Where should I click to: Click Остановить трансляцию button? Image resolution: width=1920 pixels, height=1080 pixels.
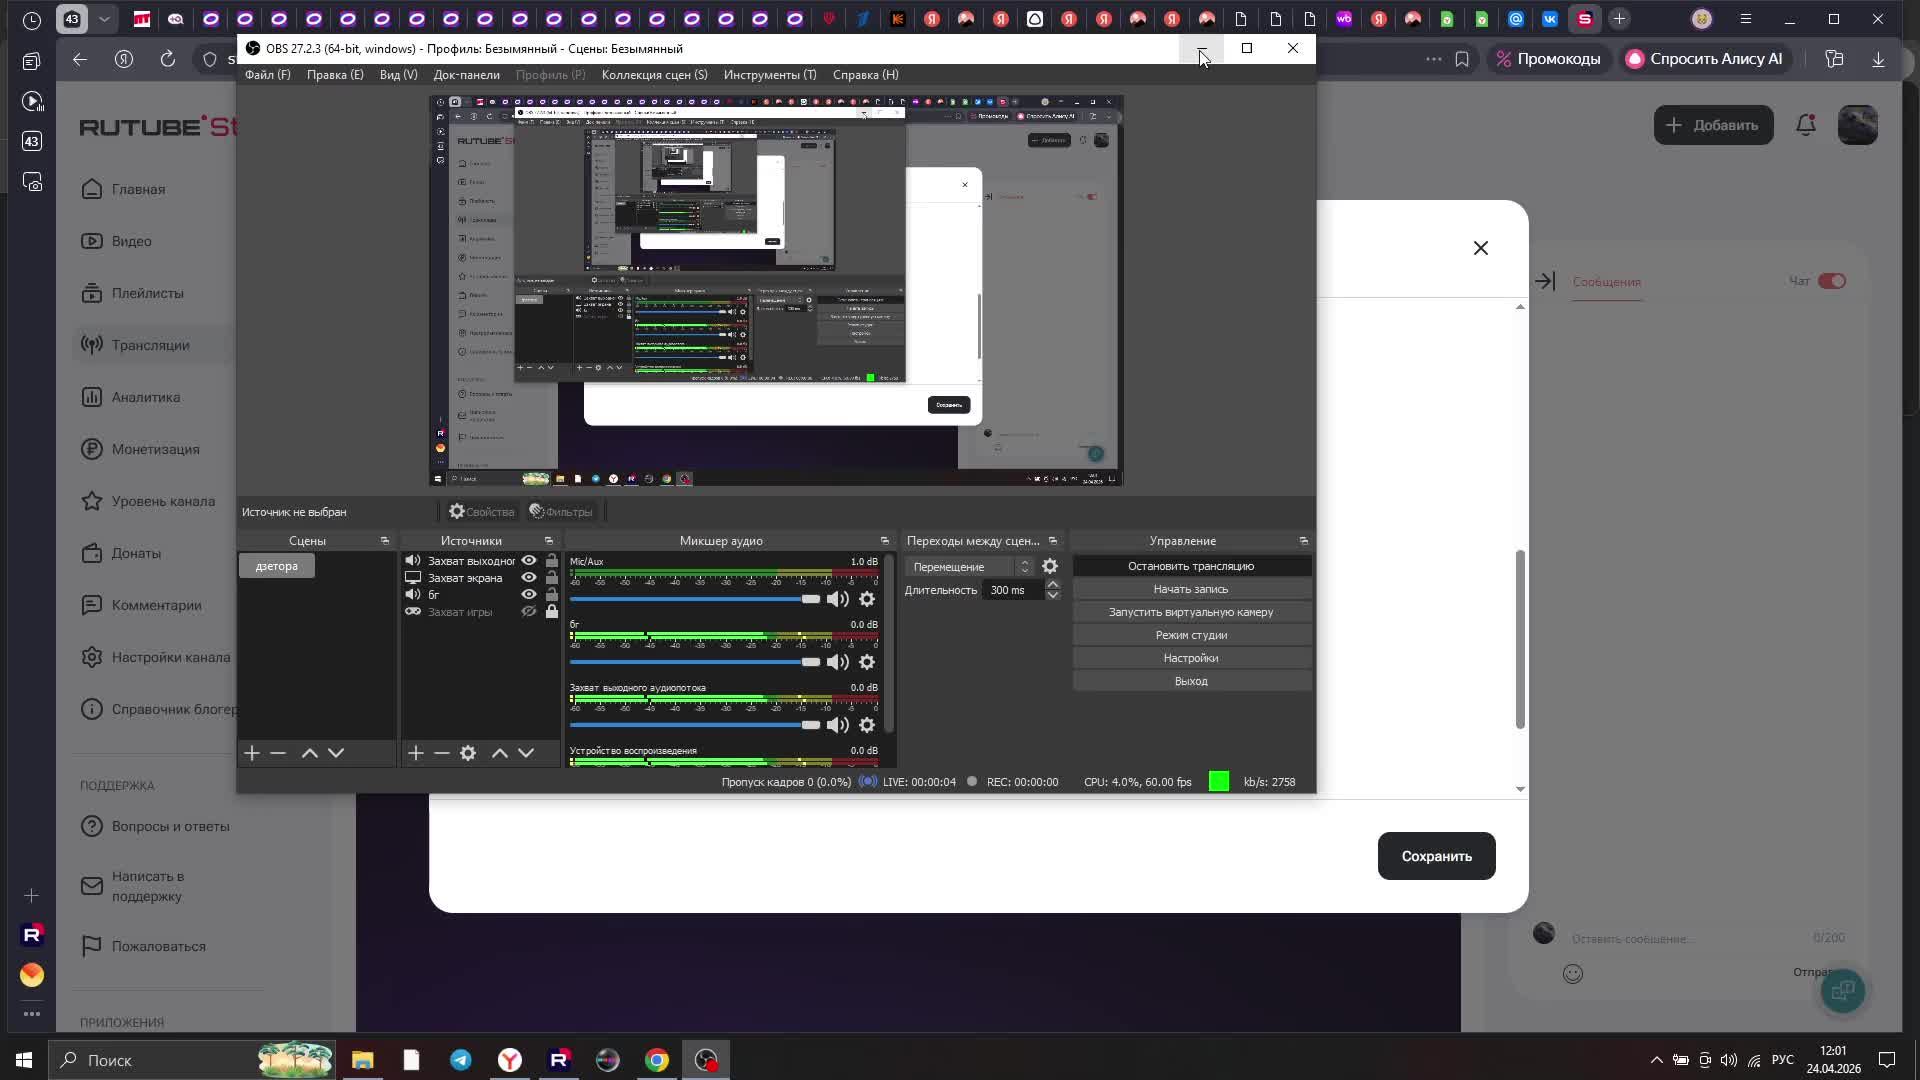pyautogui.click(x=1190, y=566)
